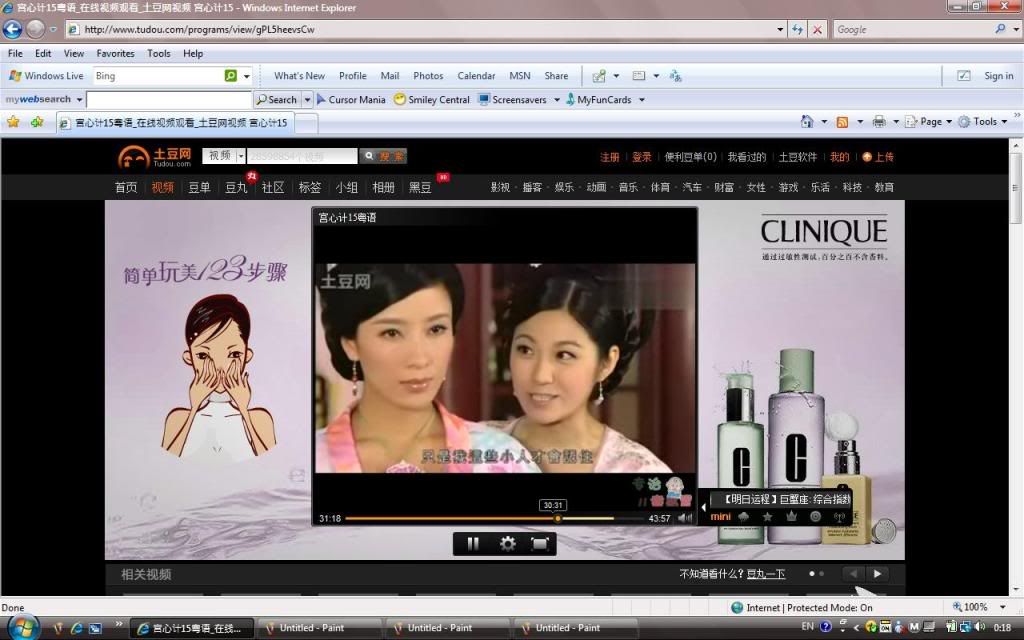Collapse the mini side panel arrow
The width and height of the screenshot is (1024, 640).
(x=703, y=507)
